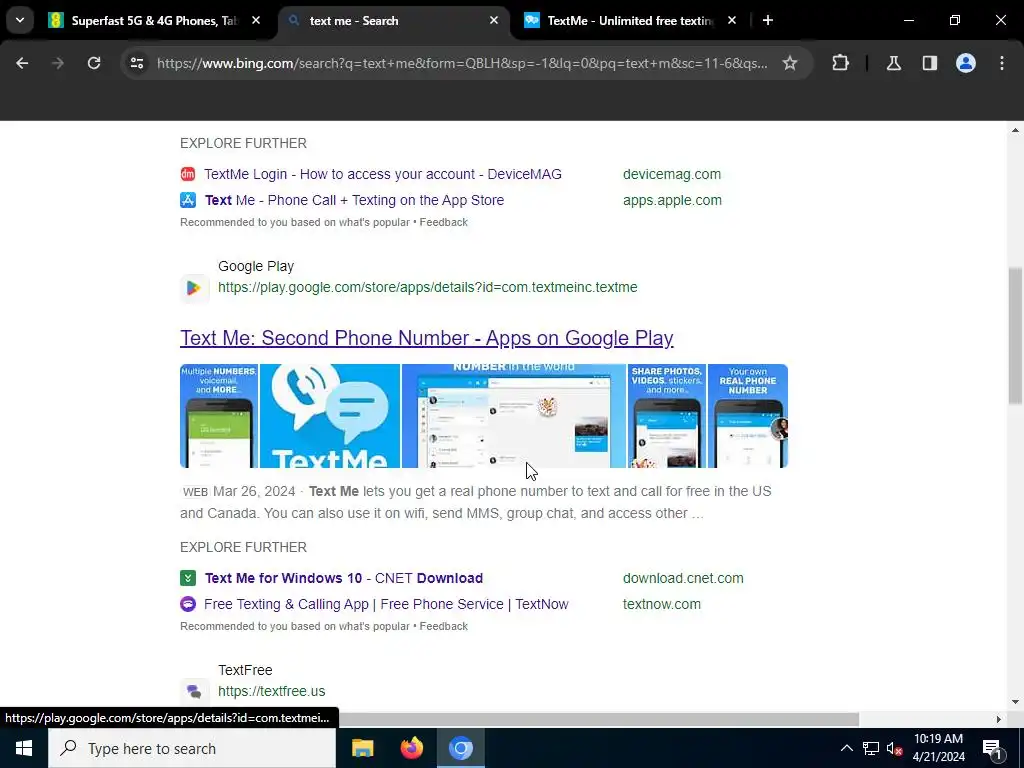Click the App Store favicon icon

(188, 200)
